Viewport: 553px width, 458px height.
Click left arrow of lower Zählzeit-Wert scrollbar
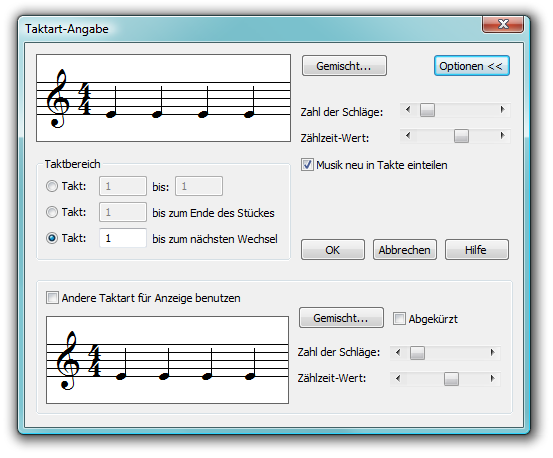point(398,379)
